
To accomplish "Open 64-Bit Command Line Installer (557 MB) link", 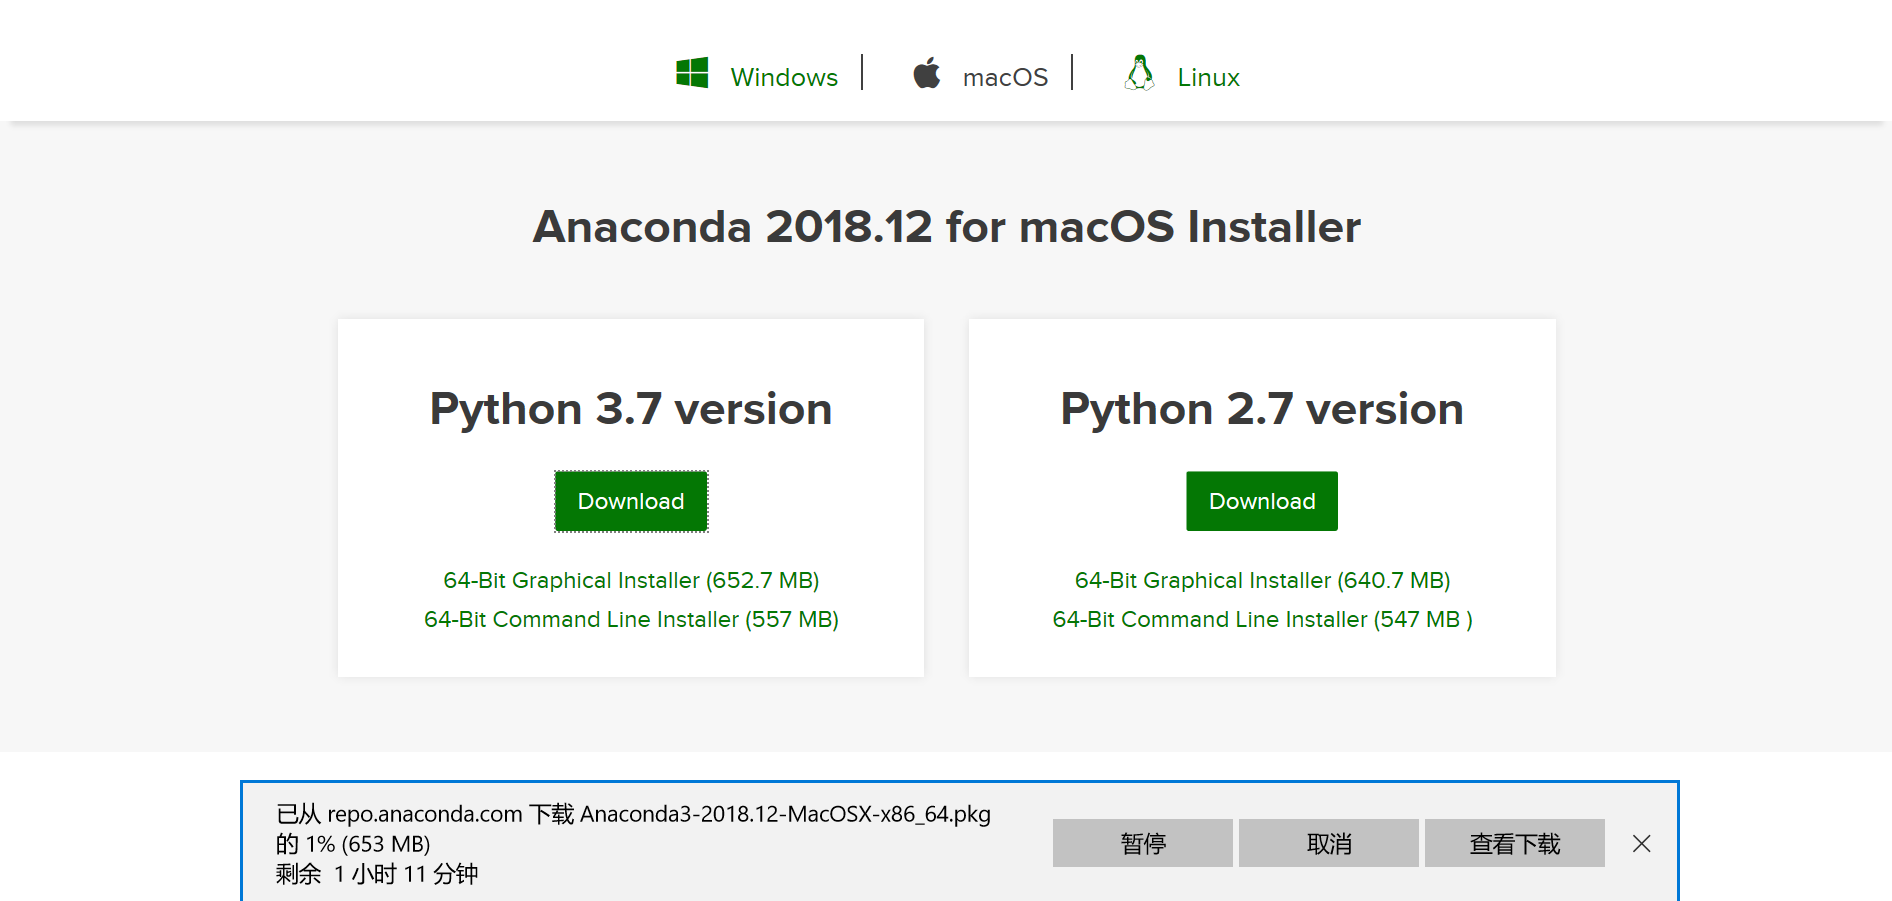I will pos(631,619).
